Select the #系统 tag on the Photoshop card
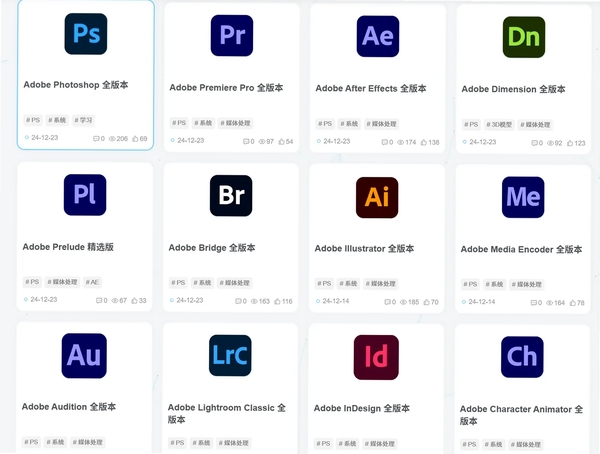The width and height of the screenshot is (600, 454). click(x=57, y=120)
